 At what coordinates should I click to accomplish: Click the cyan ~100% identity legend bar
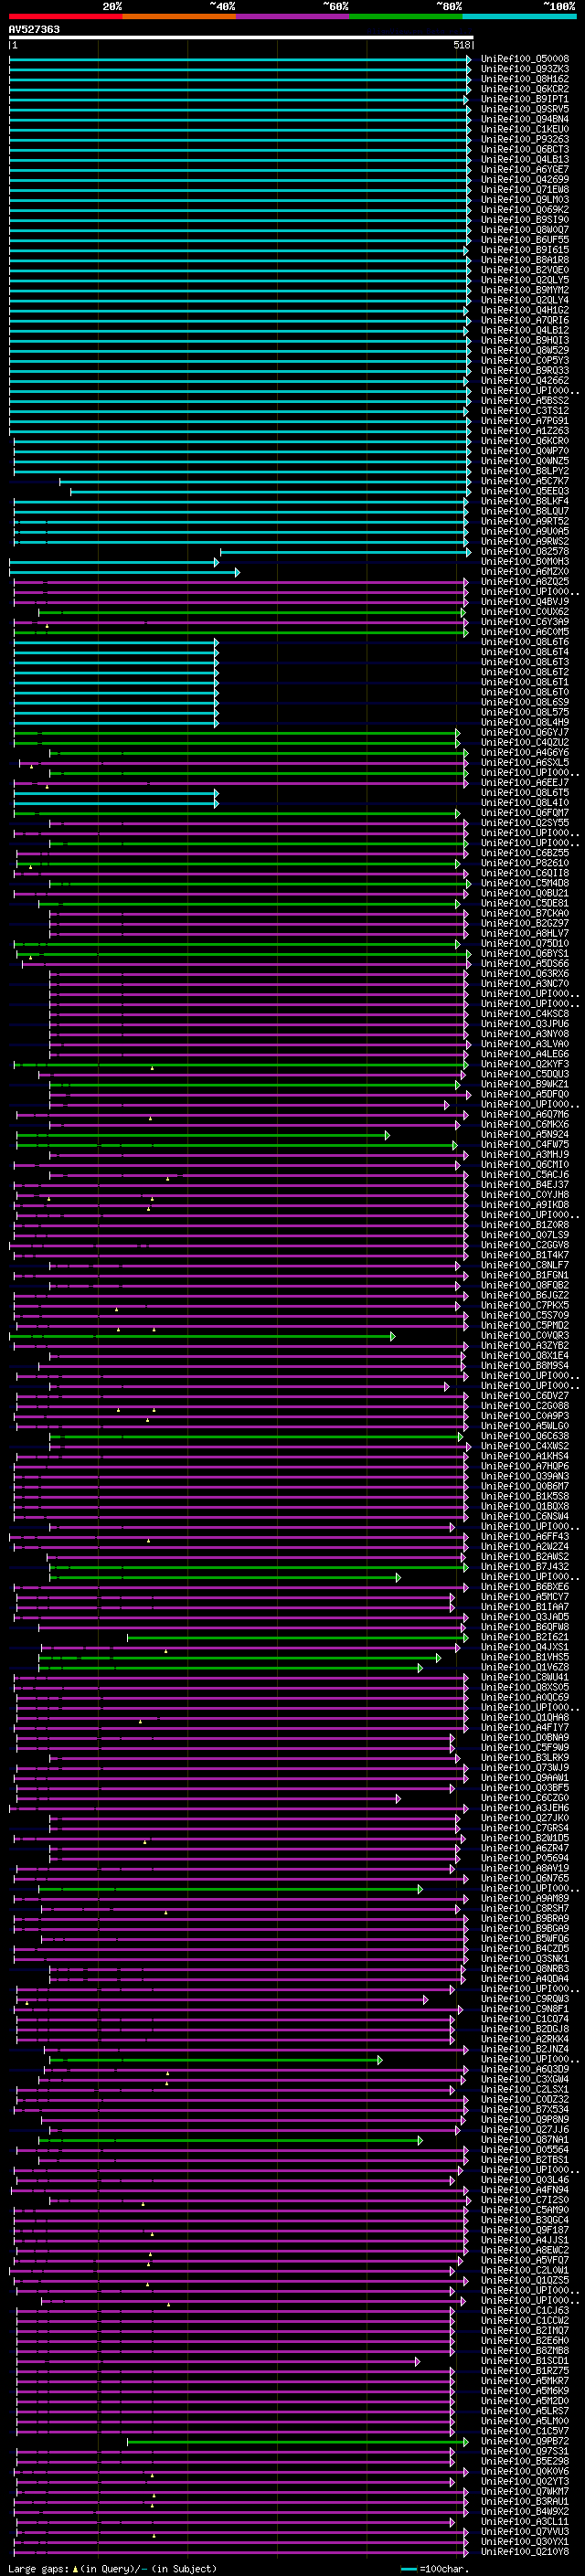[x=520, y=16]
